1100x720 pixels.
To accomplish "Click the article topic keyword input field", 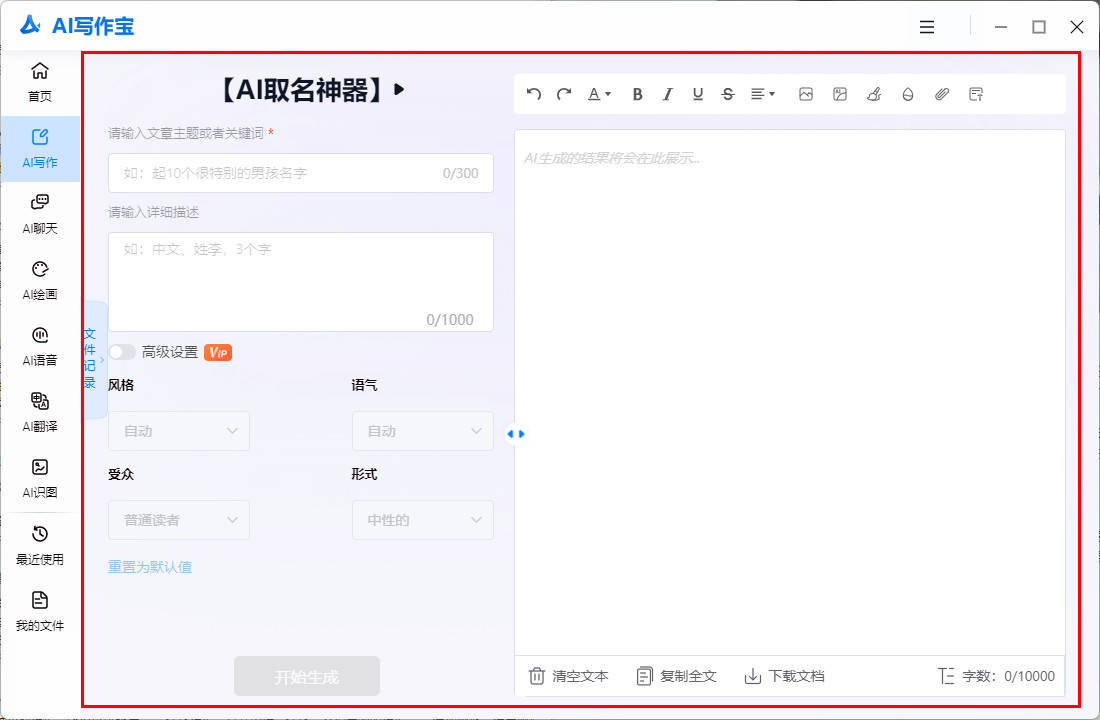I will tap(280, 173).
